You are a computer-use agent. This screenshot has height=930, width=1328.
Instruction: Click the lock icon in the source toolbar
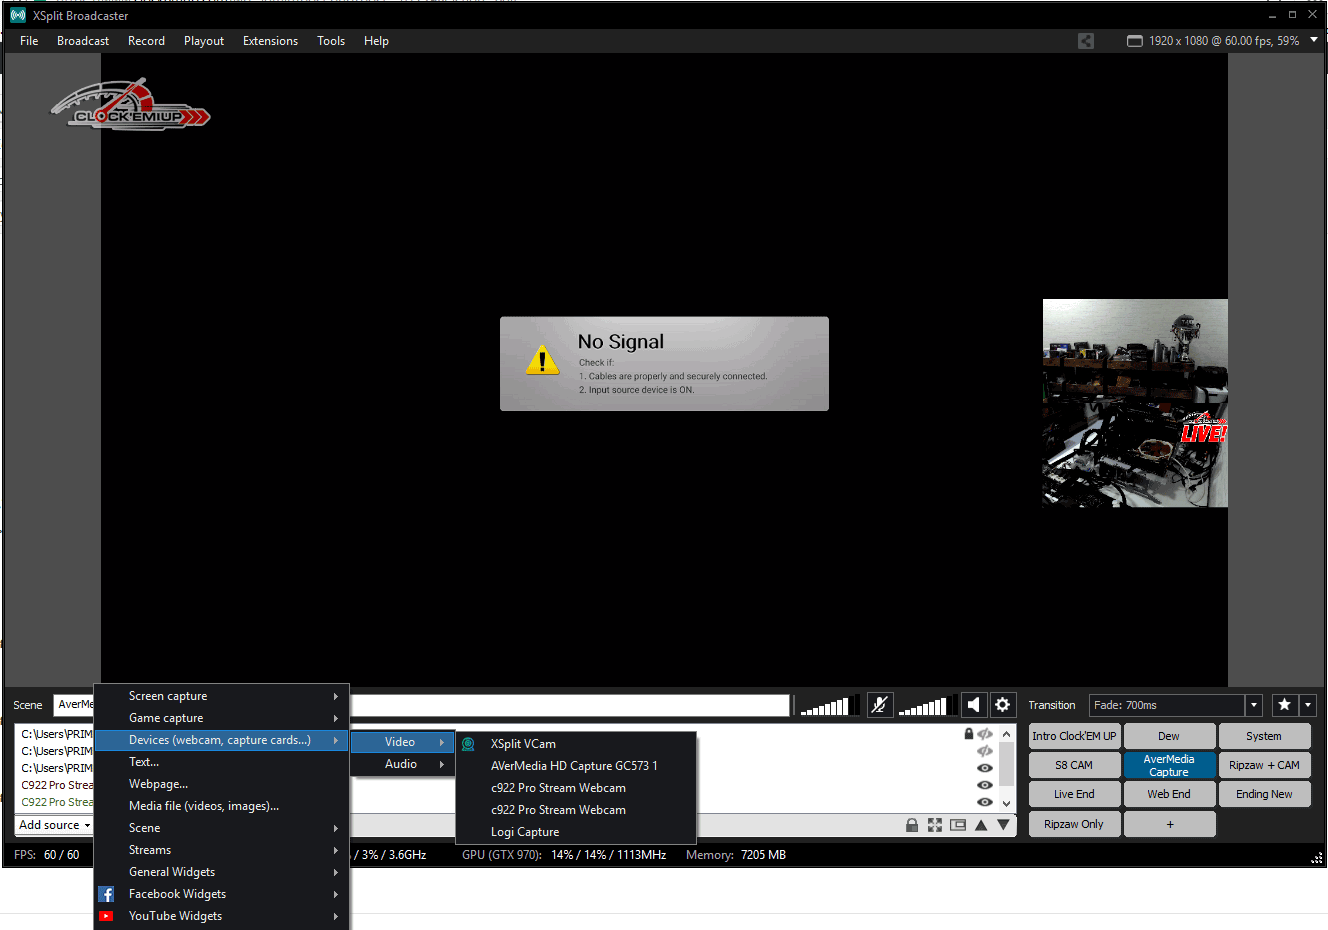912,825
